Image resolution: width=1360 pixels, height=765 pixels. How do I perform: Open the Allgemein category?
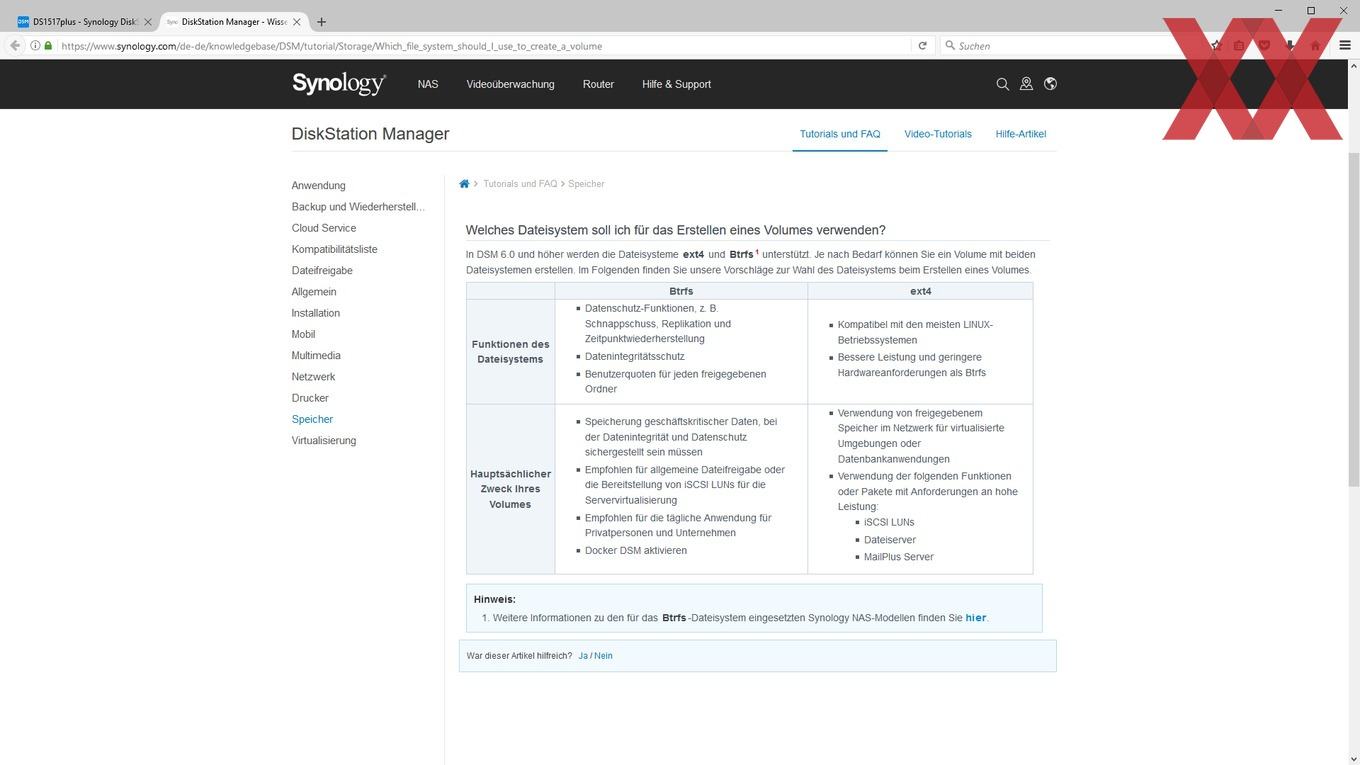(x=314, y=292)
